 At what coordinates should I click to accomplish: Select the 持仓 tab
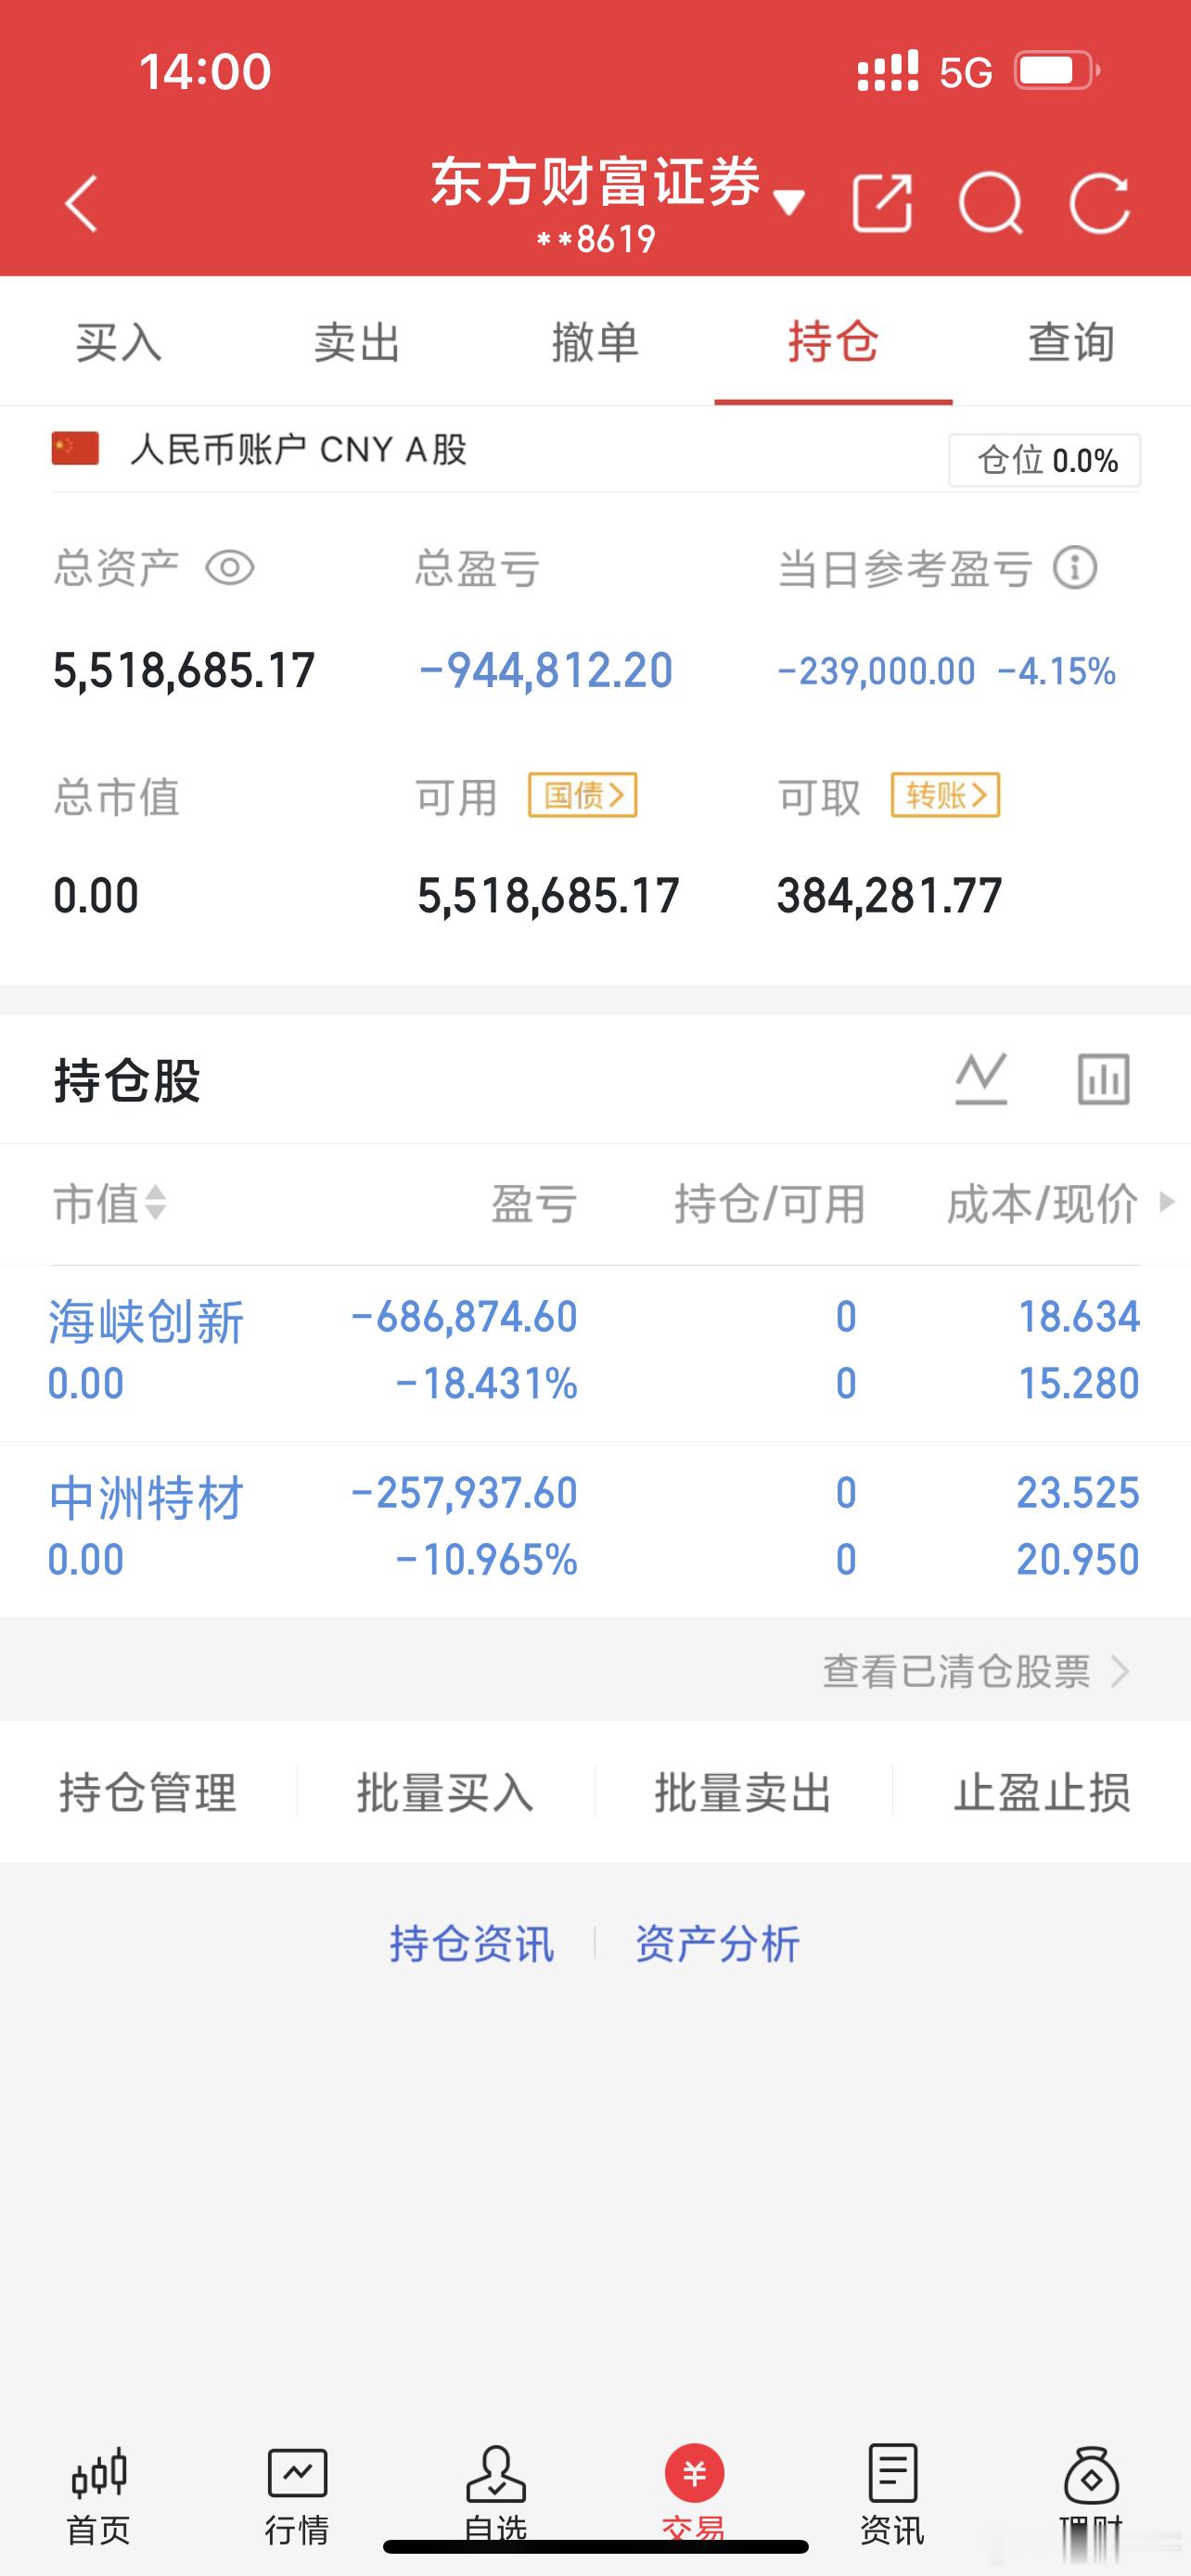[x=833, y=342]
